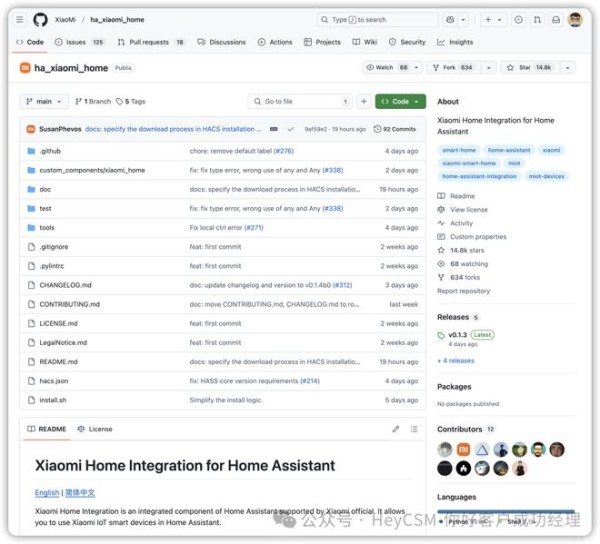Screen dimensions: 600x544
Task: Expand the main branch dropdown
Action: (44, 101)
